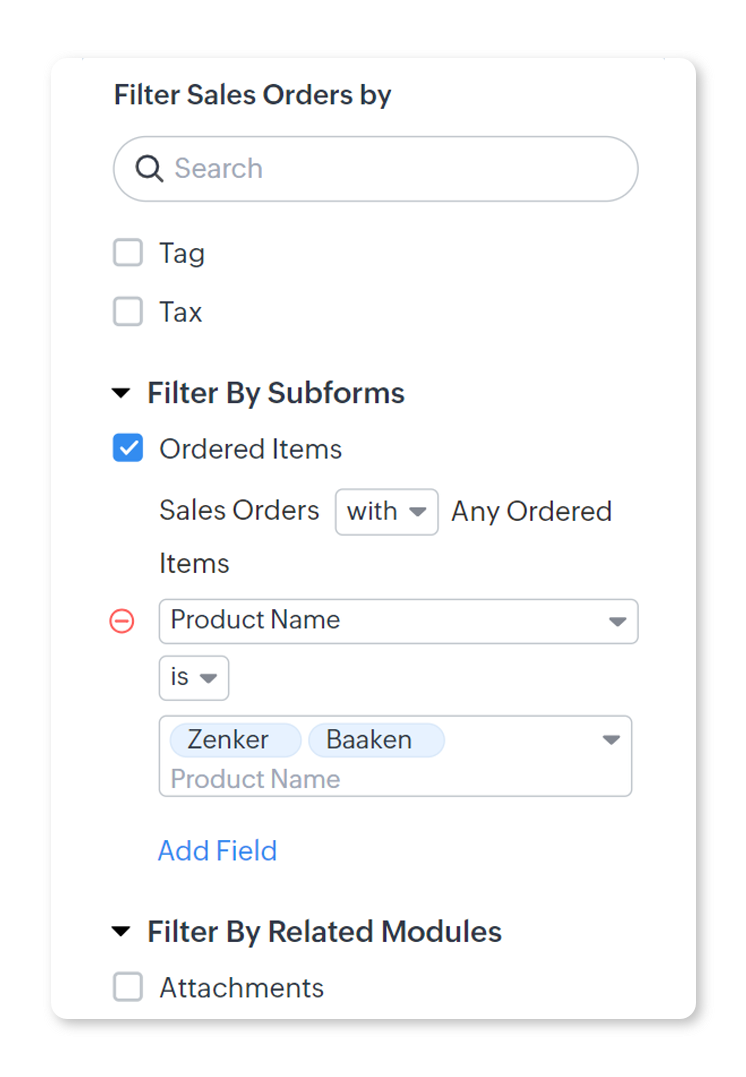Enable the Tag filter checkbox
Screen dimensions: 746x1077
128,253
